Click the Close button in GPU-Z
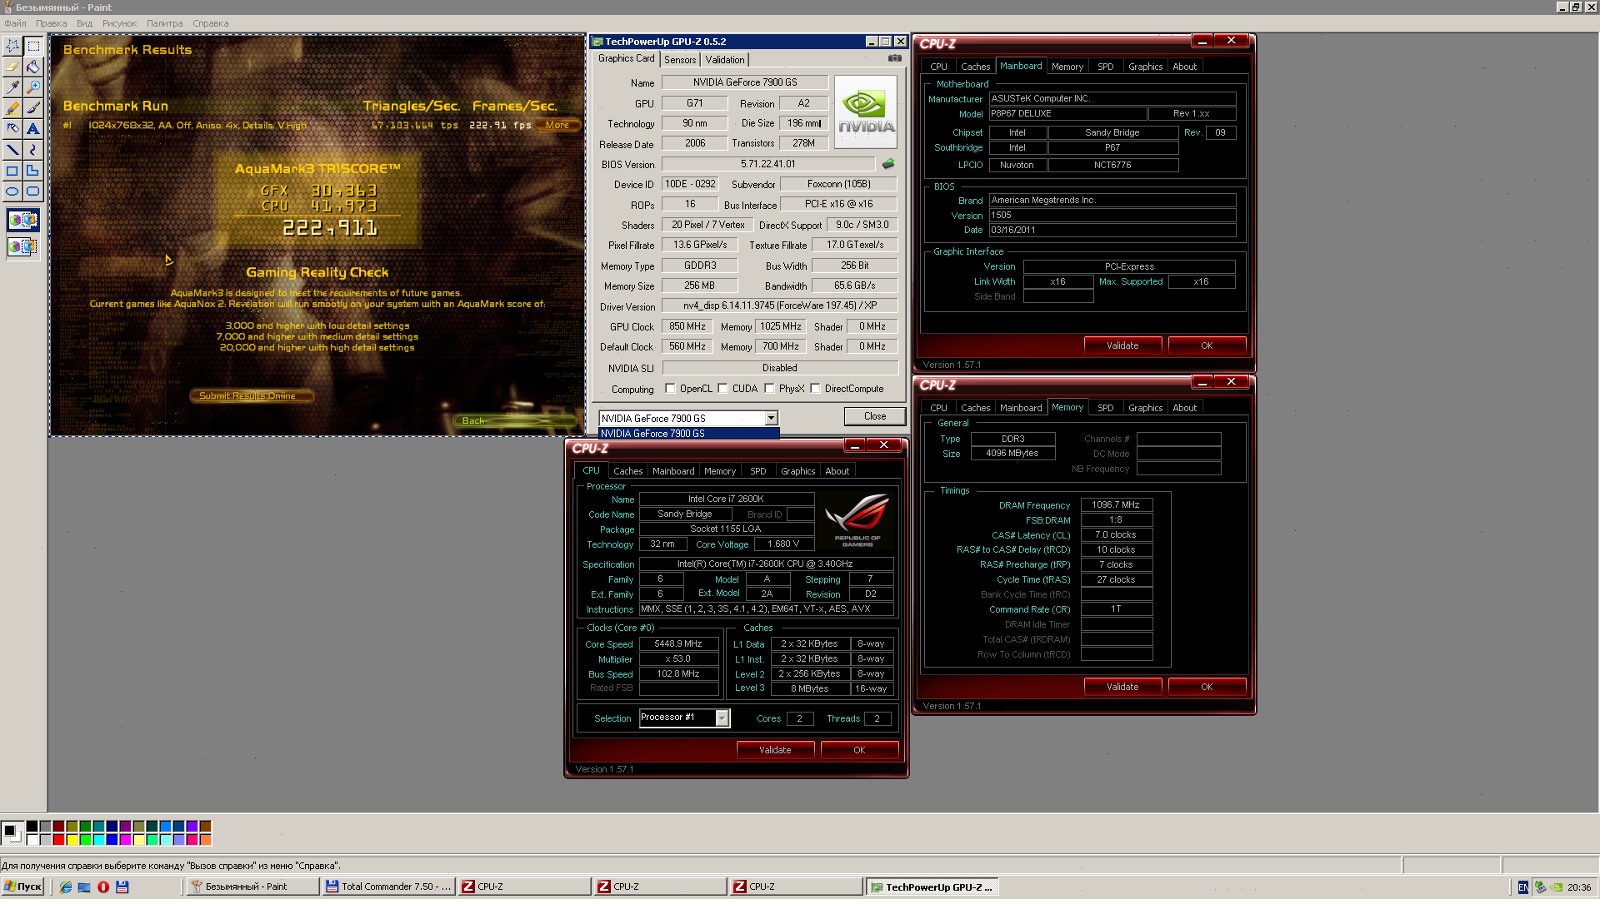 [875, 416]
